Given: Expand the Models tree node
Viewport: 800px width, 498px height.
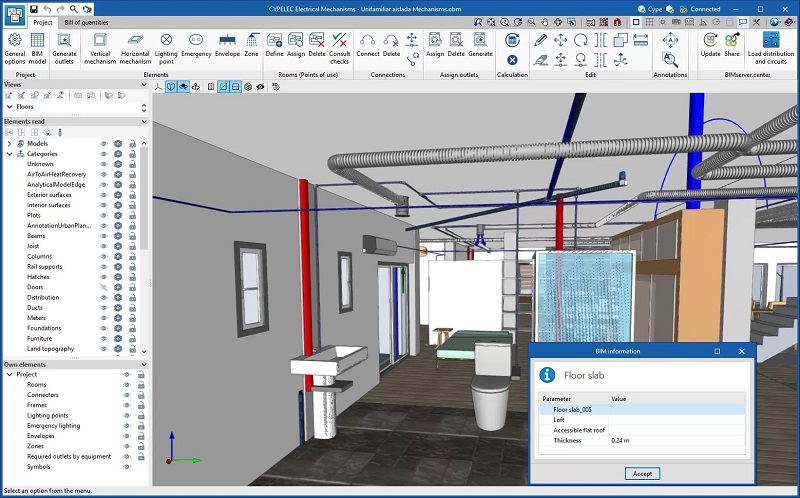Looking at the screenshot, I should tap(9, 144).
